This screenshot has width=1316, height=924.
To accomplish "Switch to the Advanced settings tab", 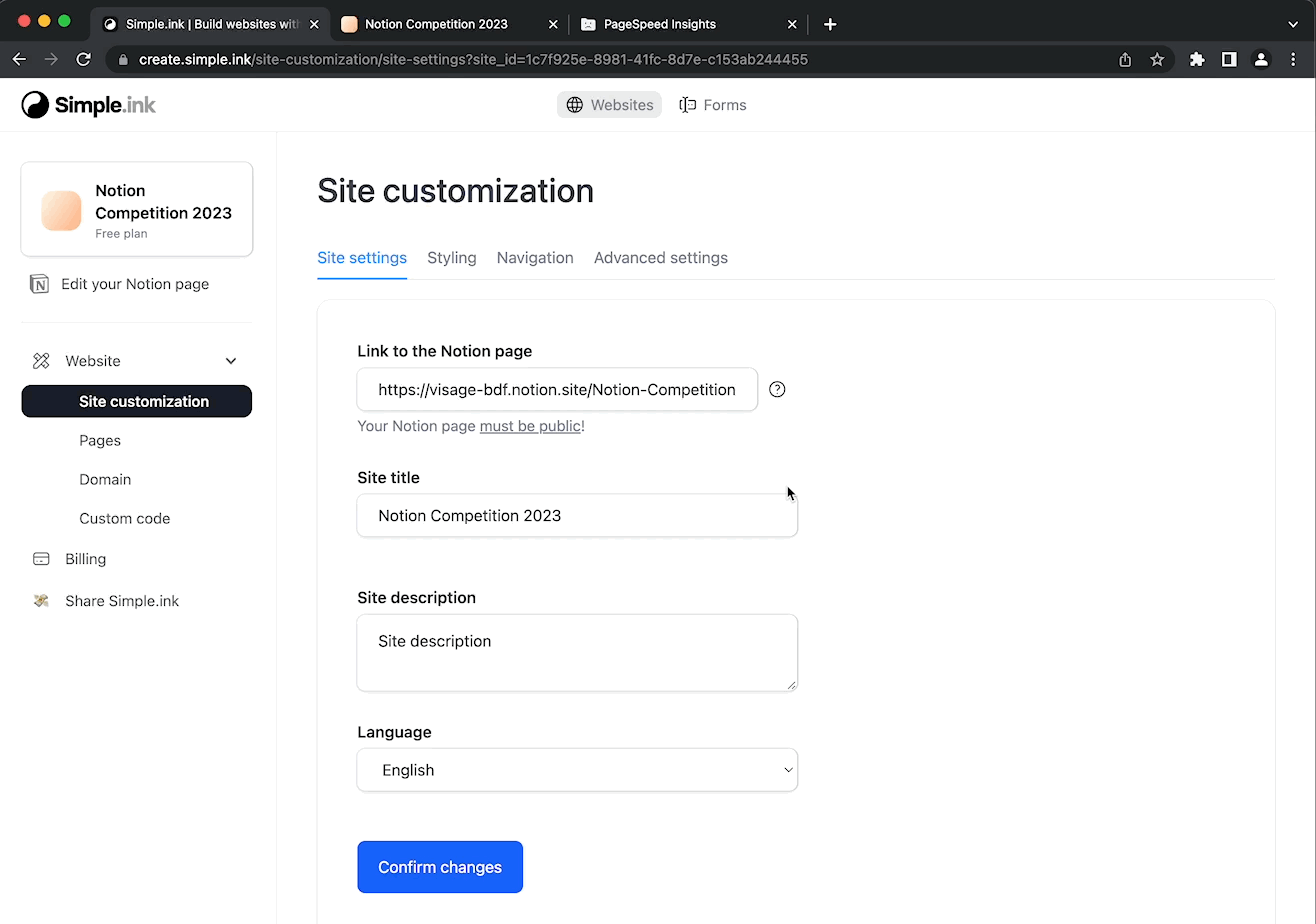I will click(x=661, y=258).
